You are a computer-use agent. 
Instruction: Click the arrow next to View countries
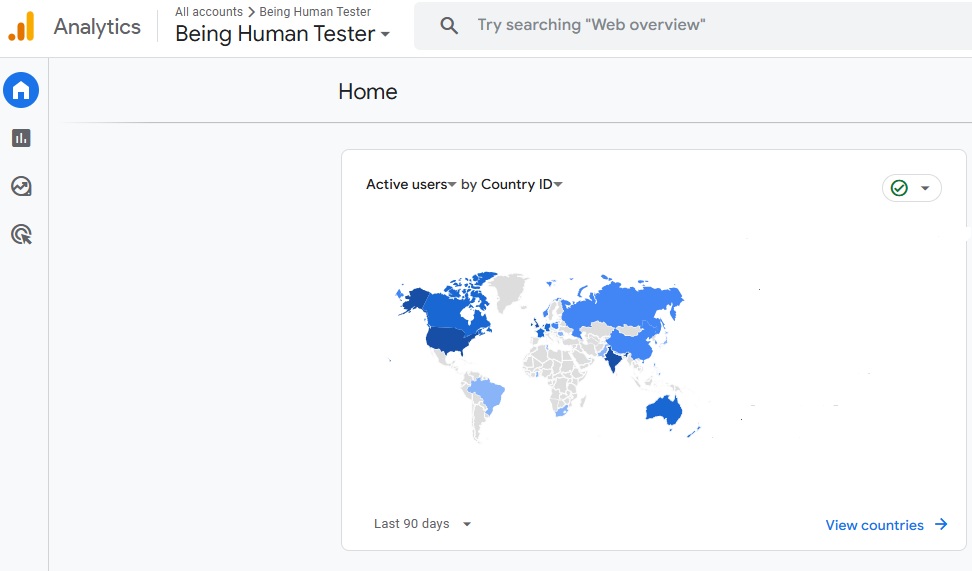941,525
